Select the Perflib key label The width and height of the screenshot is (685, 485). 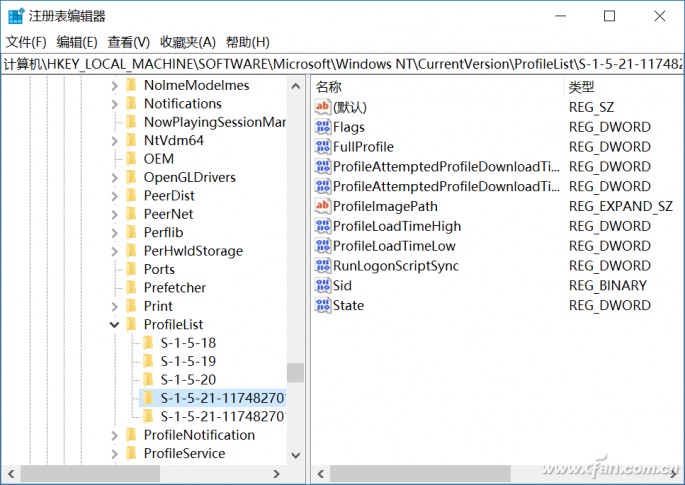(x=163, y=232)
